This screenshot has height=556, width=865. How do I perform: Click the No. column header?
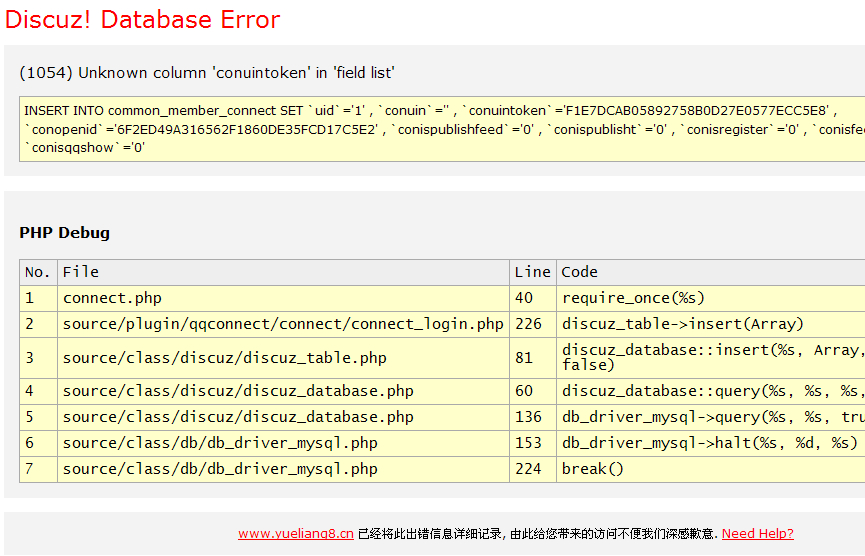(38, 272)
